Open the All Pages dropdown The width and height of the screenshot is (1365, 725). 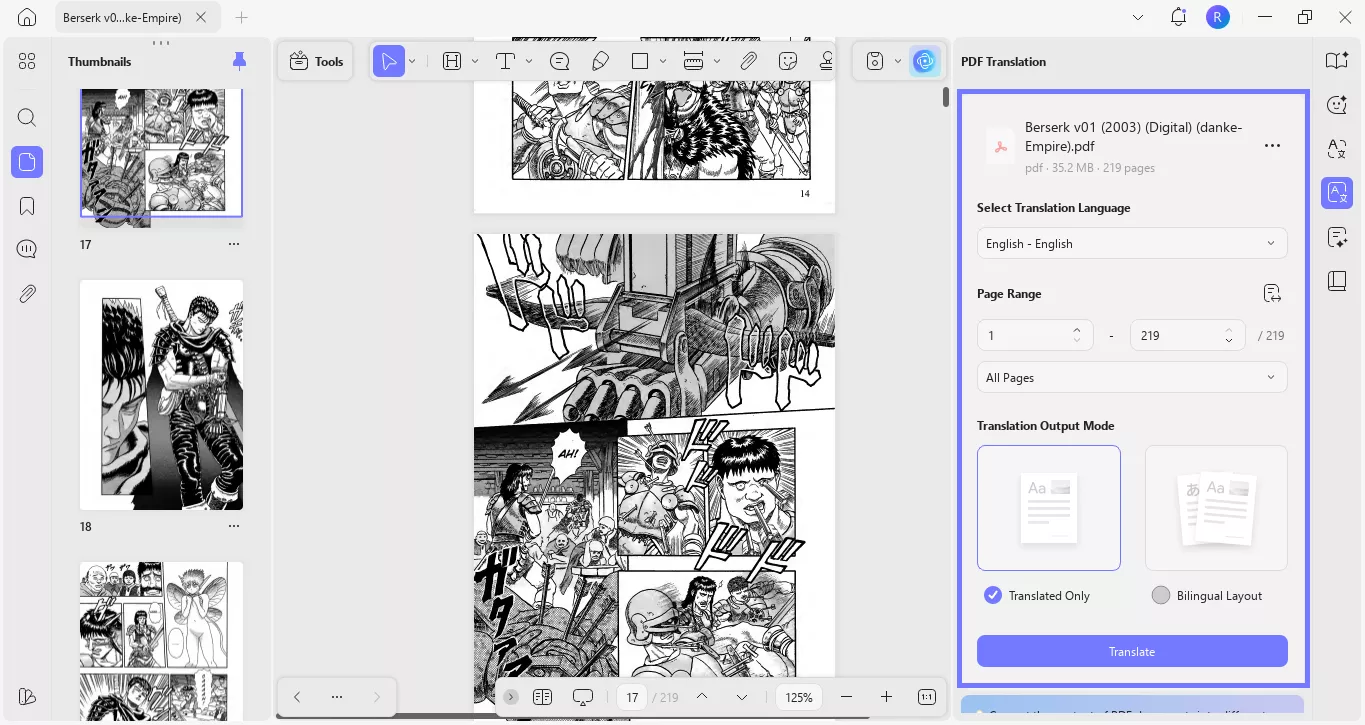1132,377
